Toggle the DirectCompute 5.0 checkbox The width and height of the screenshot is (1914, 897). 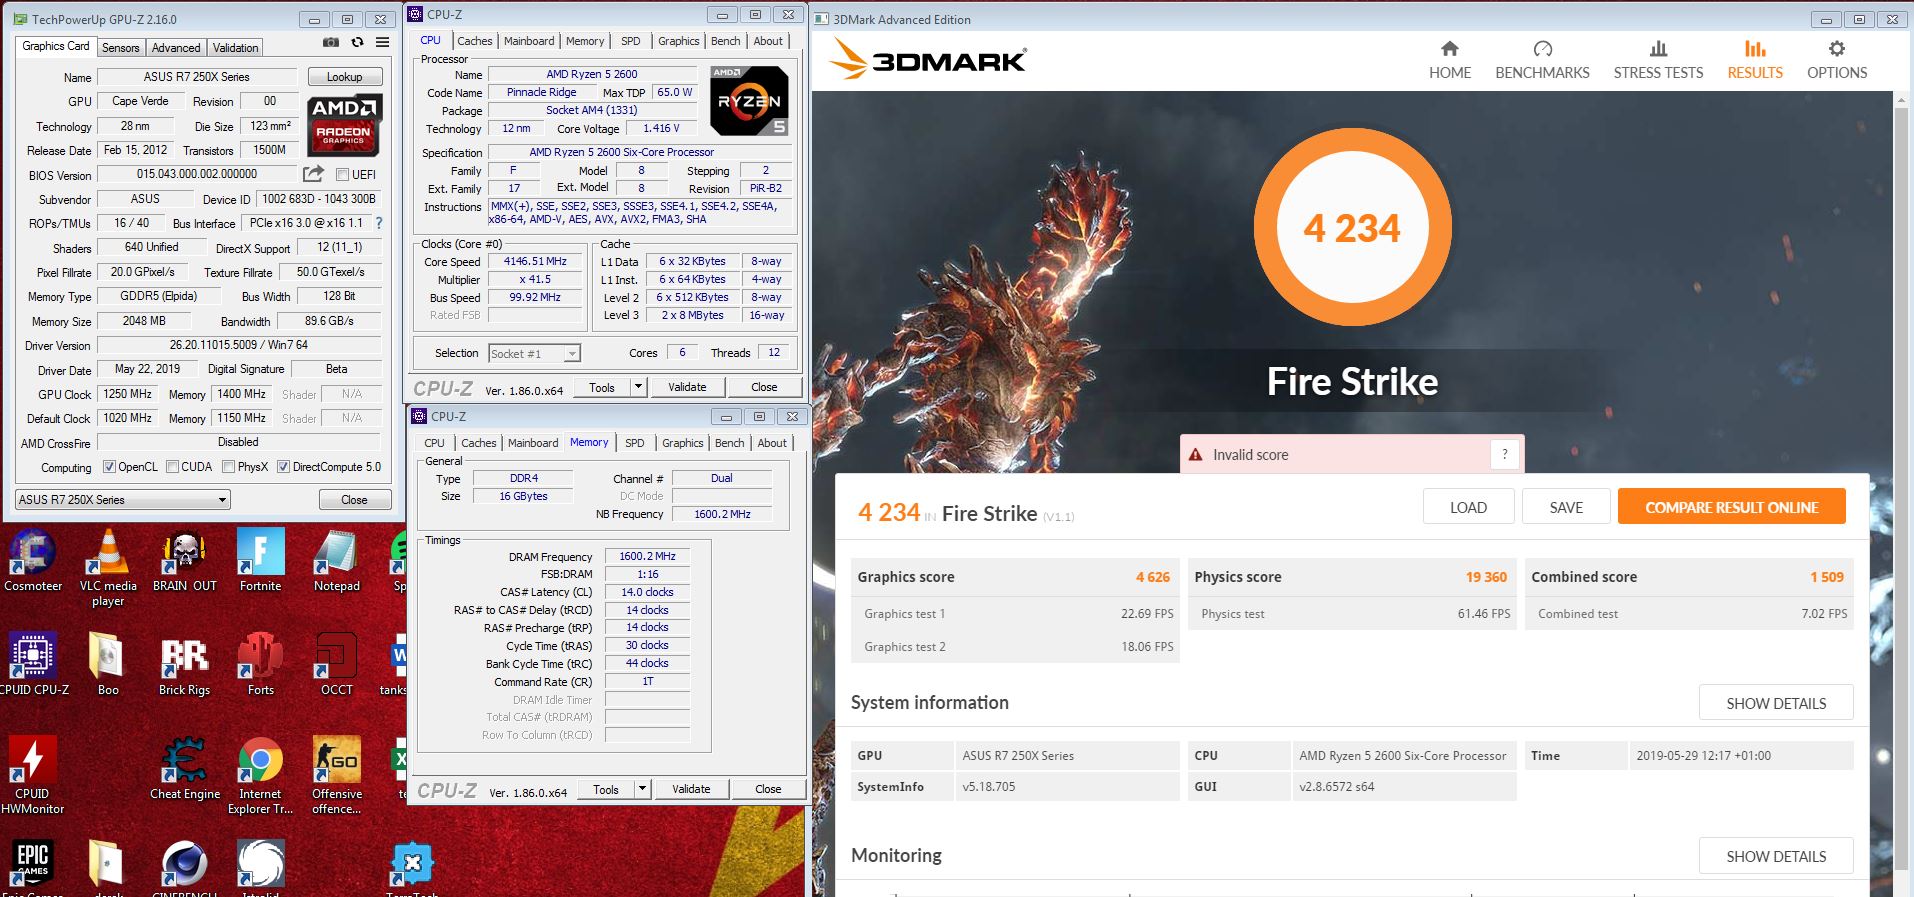tap(283, 467)
